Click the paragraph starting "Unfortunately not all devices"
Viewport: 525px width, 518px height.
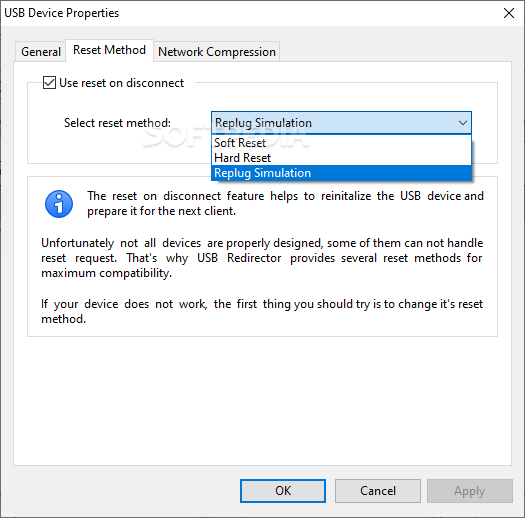262,258
